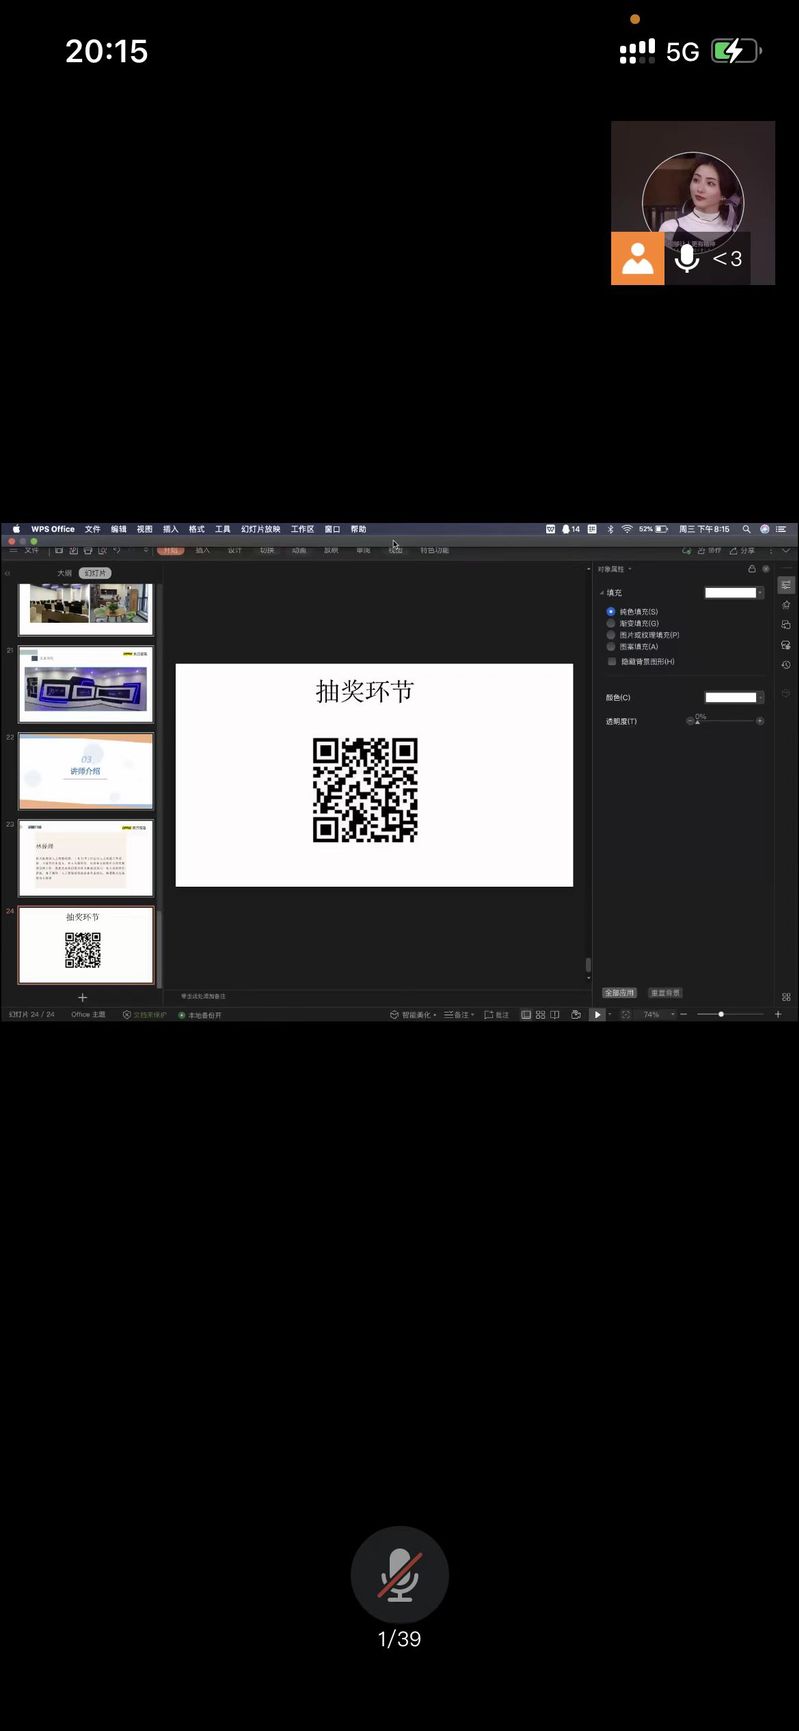
Task: Add a new slide with plus button
Action: [x=83, y=997]
